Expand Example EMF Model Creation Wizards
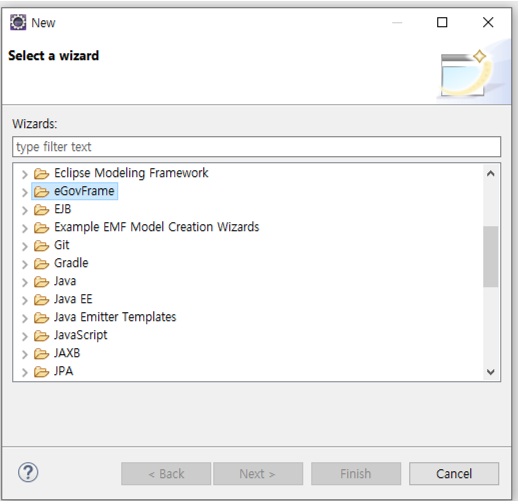 25,228
